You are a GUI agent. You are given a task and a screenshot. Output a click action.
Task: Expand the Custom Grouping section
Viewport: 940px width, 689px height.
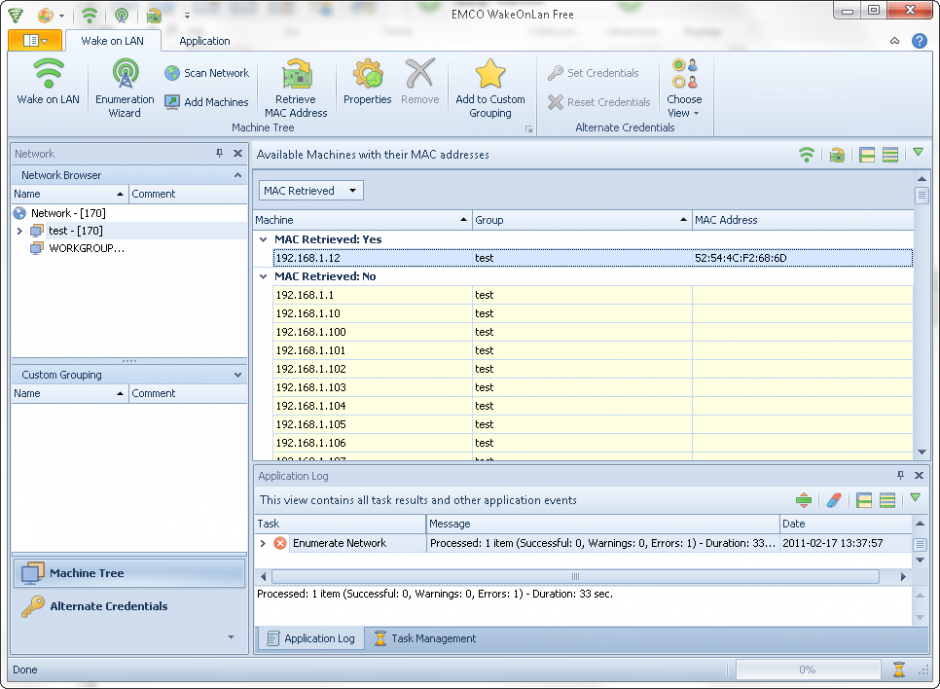click(x=238, y=375)
